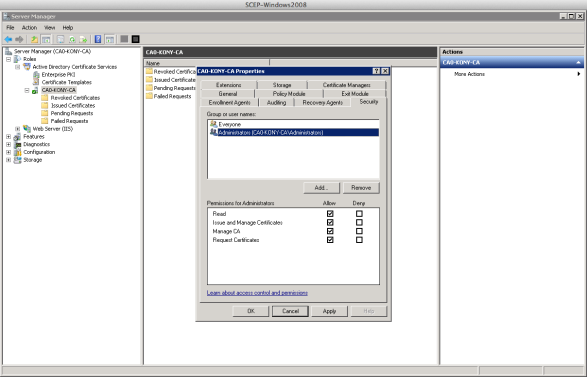The width and height of the screenshot is (587, 377).
Task: Toggle the Show/Hide Console Tree icon
Action: [x=46, y=39]
